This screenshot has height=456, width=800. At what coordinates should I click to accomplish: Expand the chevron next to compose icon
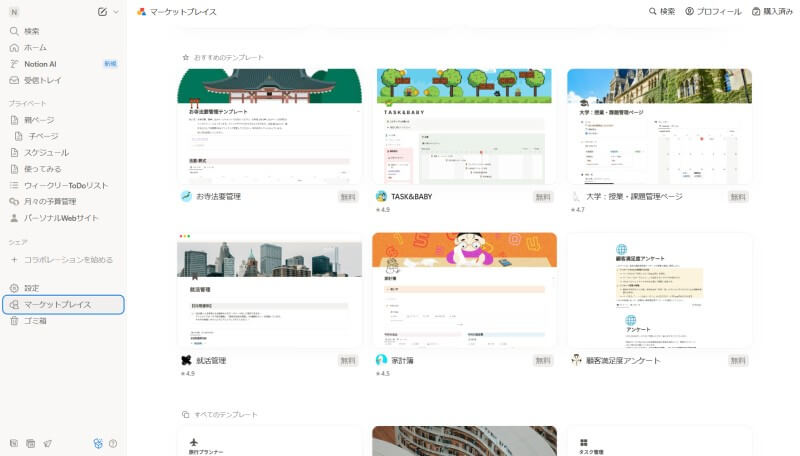coord(116,12)
